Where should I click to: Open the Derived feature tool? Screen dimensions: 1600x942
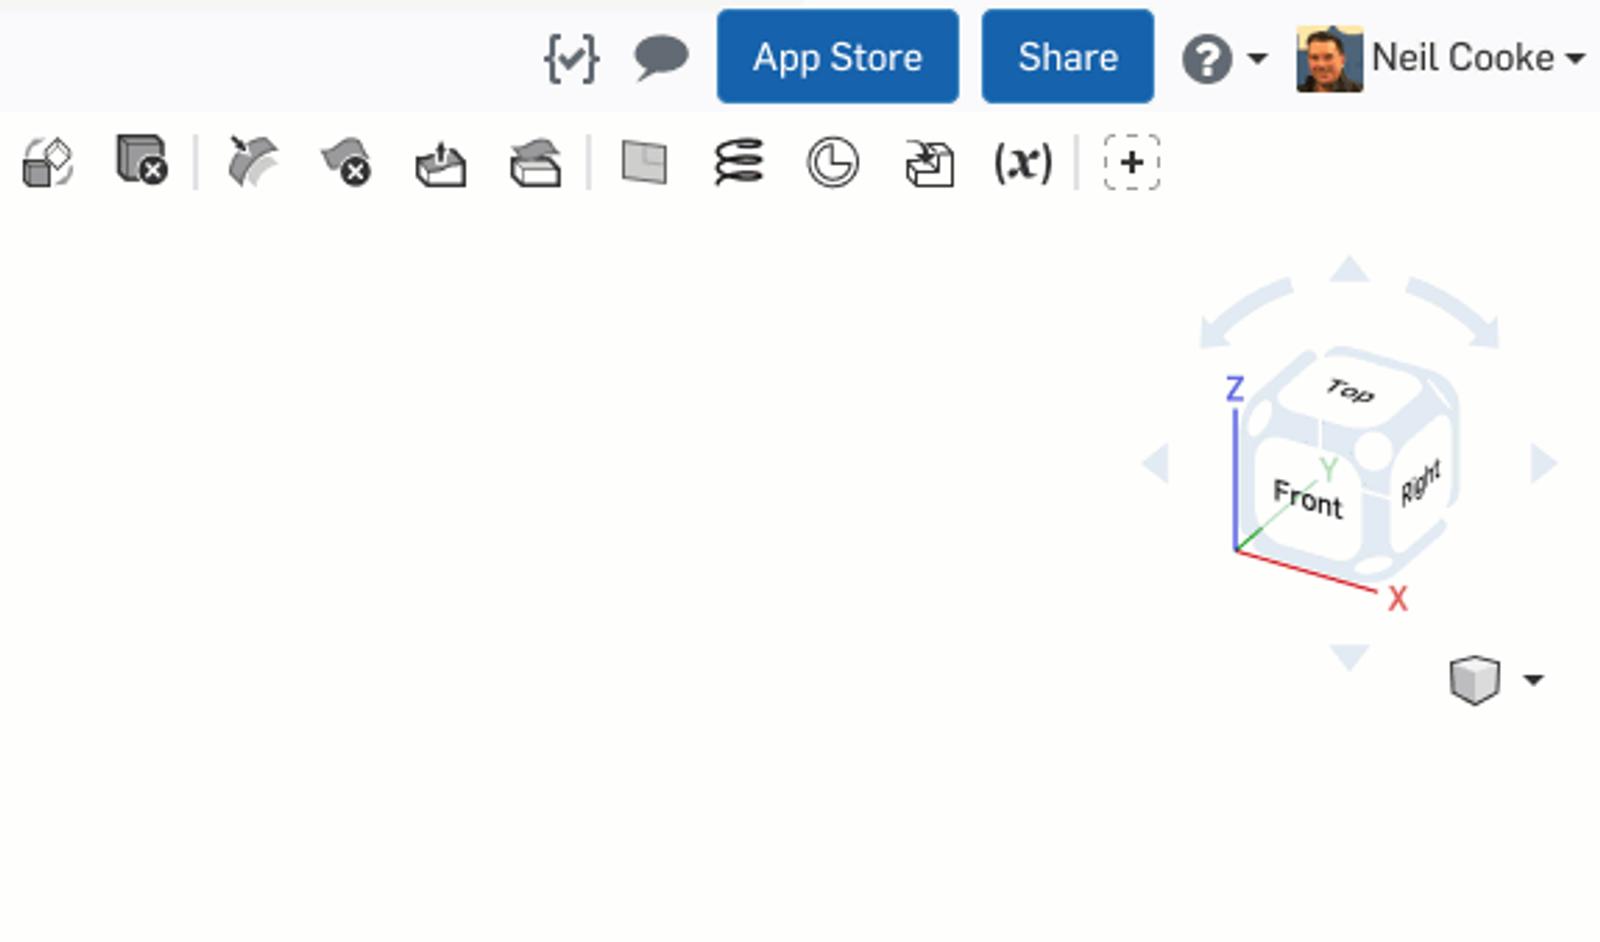tap(929, 164)
